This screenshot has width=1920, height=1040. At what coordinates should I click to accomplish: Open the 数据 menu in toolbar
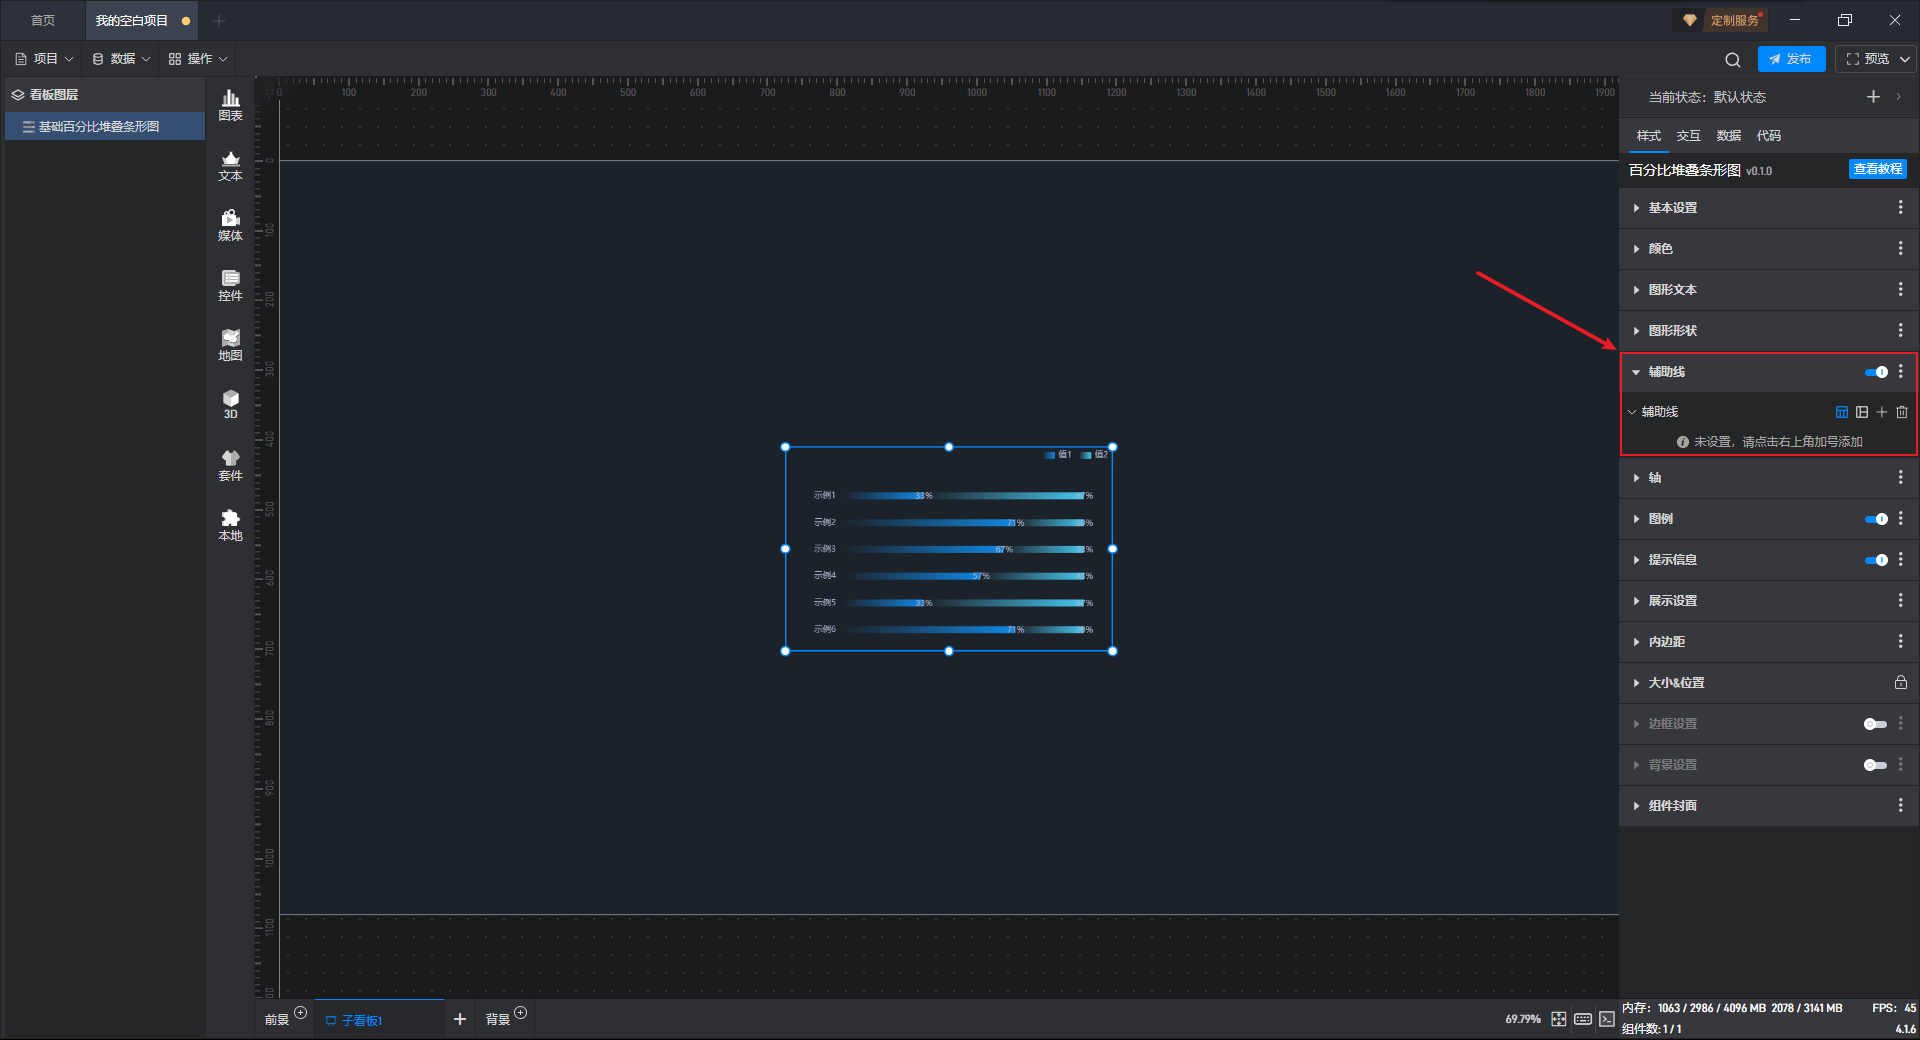121,59
